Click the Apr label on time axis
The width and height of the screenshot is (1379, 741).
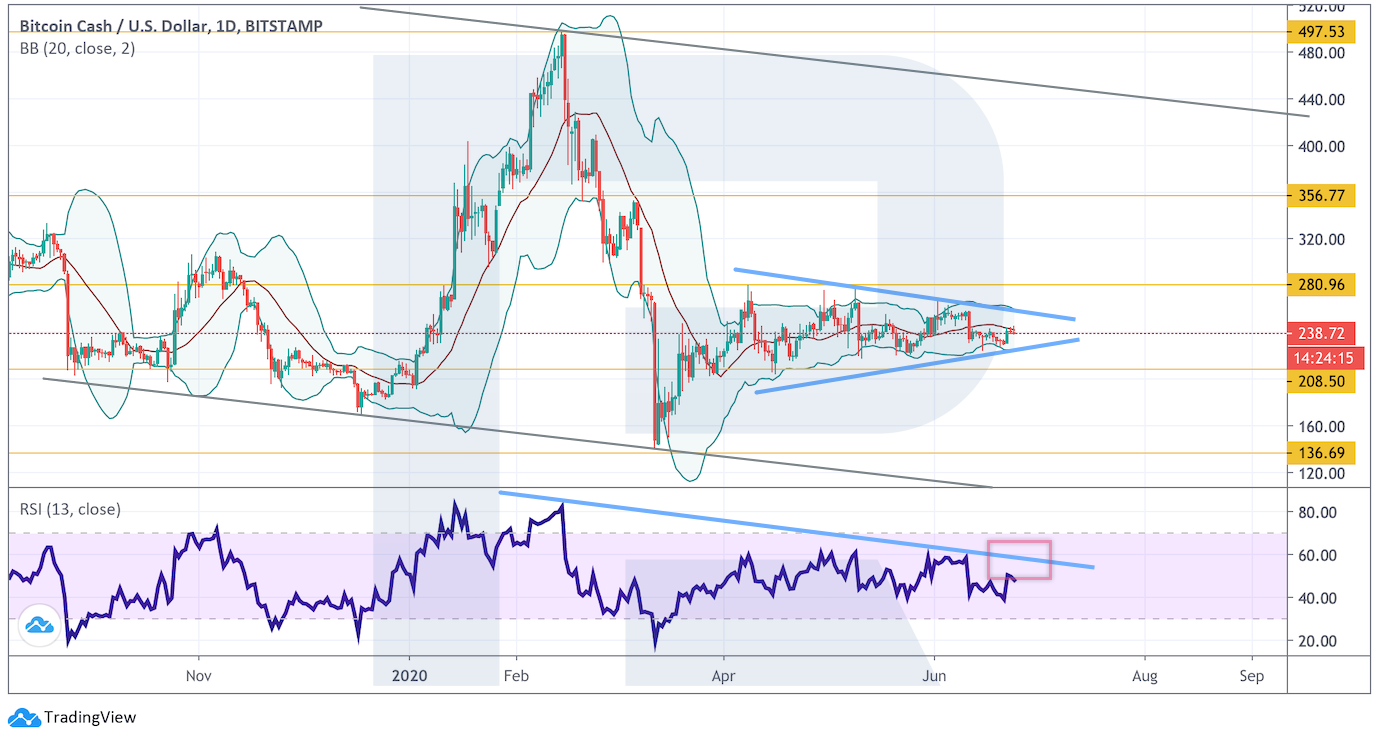click(722, 676)
